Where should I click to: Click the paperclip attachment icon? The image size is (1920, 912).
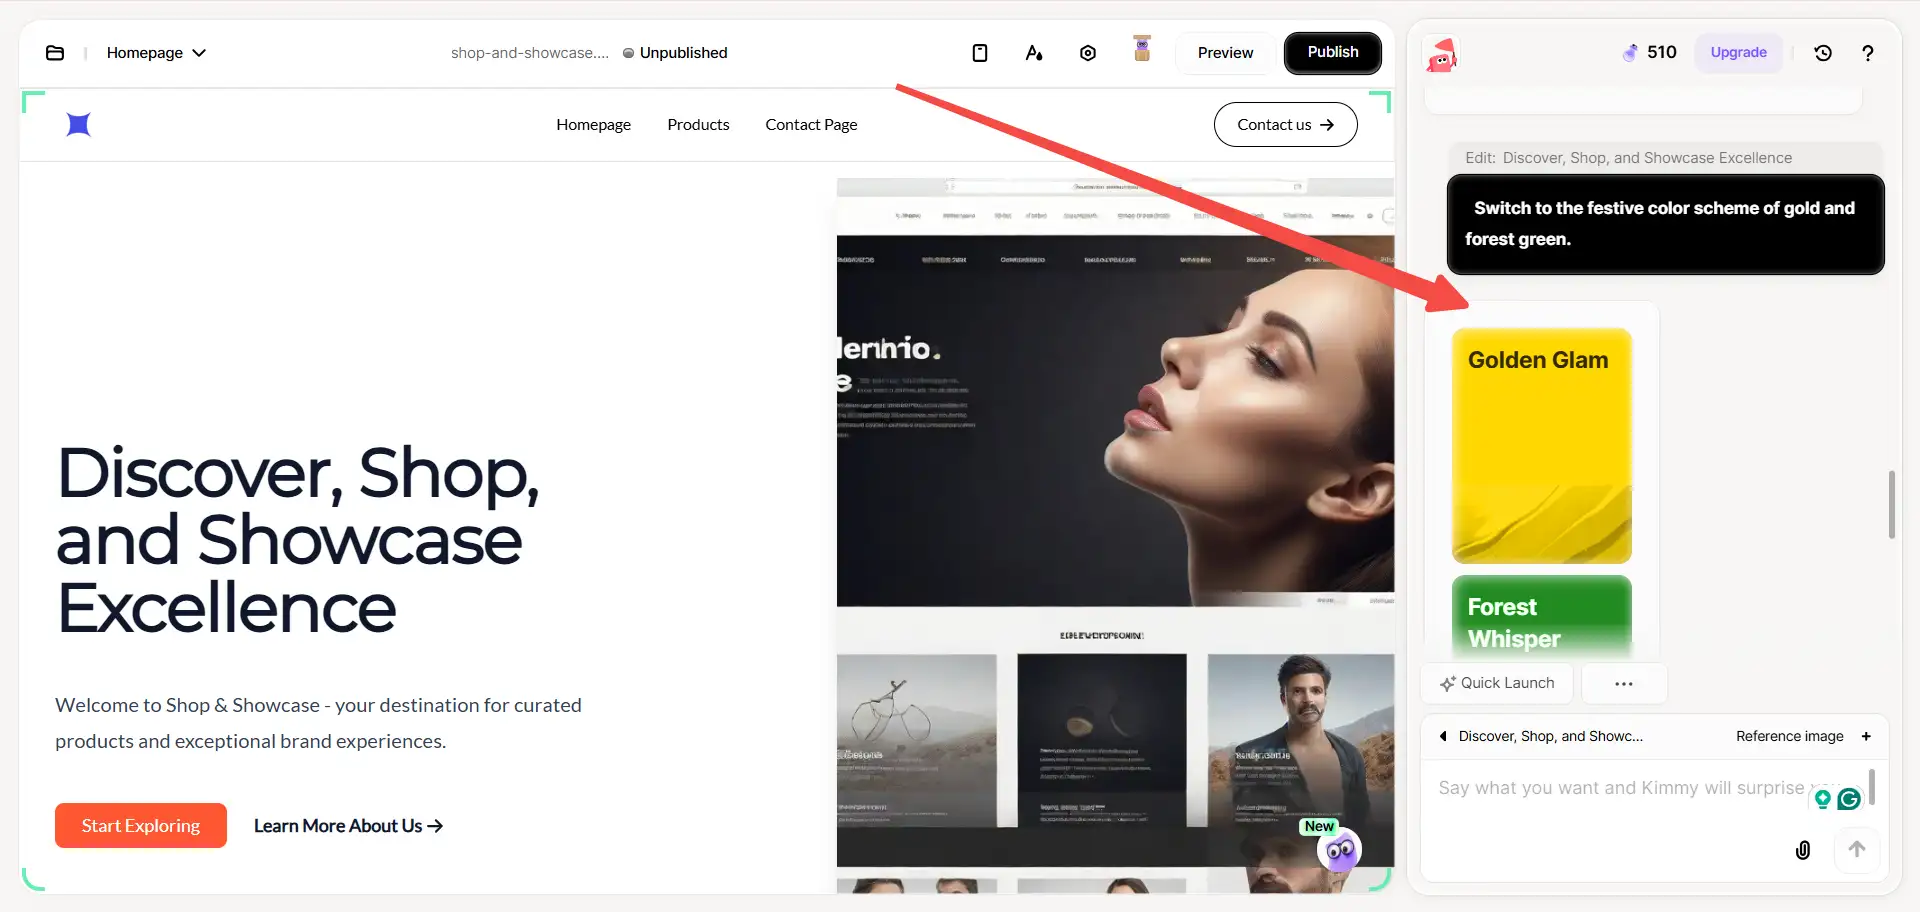pos(1802,850)
